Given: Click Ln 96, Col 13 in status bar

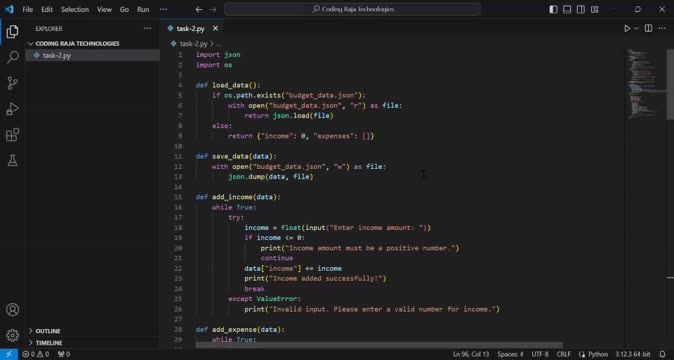Looking at the screenshot, I should click(x=471, y=354).
